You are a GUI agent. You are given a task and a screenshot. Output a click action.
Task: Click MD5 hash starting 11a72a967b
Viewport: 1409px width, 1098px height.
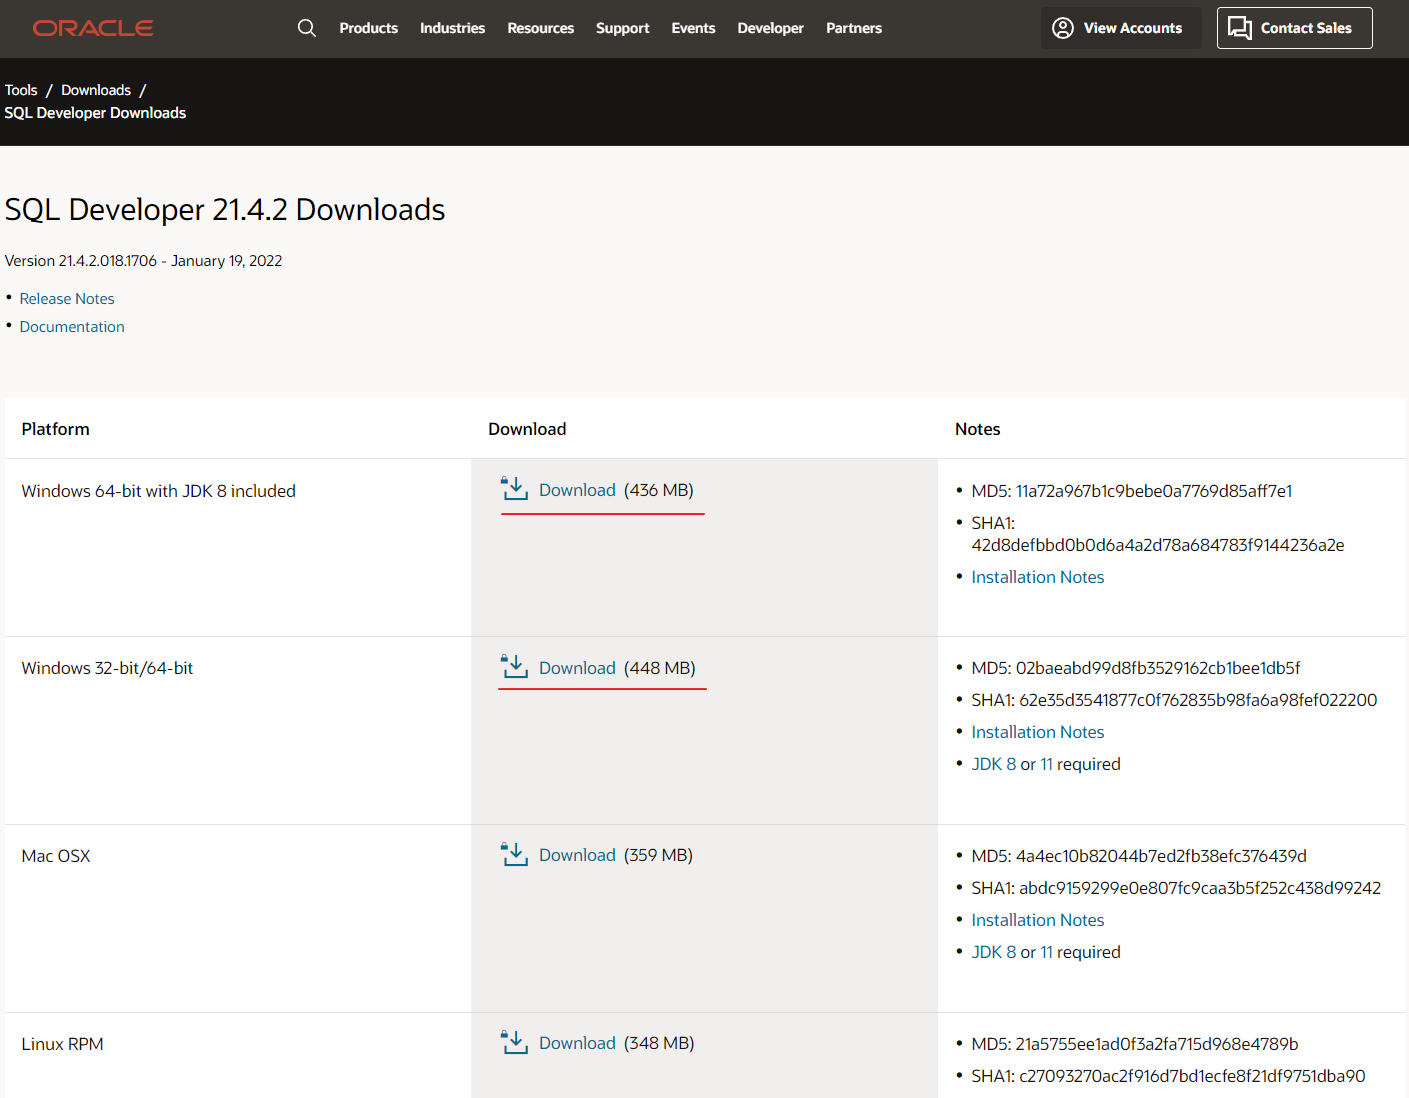click(1132, 491)
